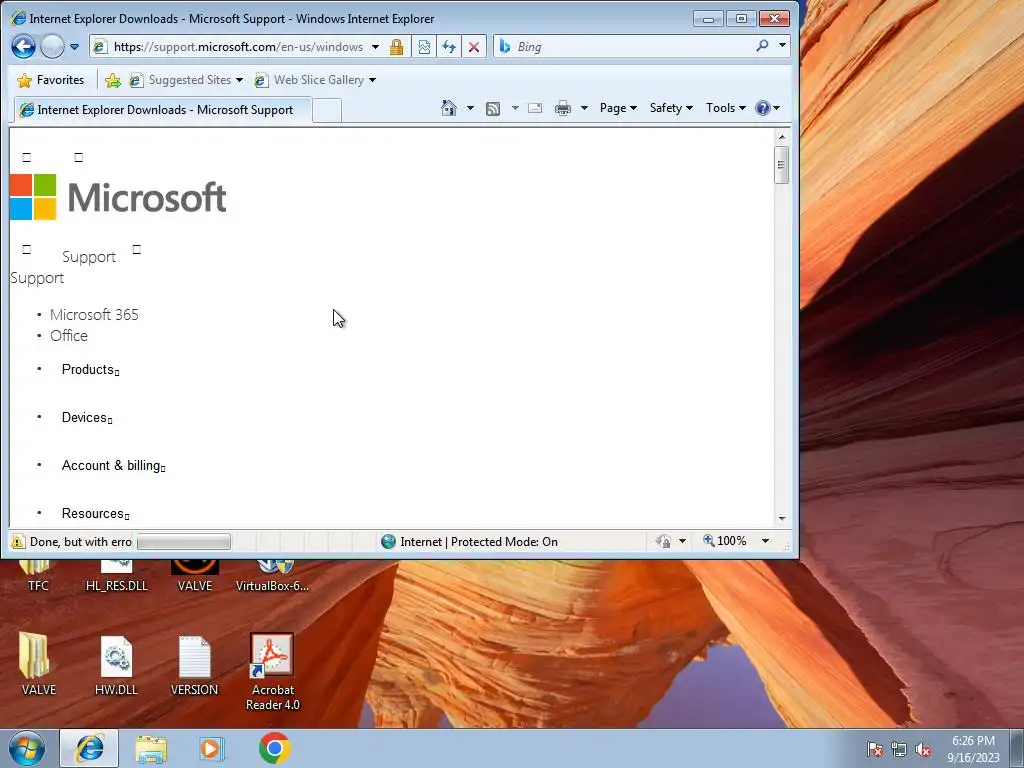Click the Forward navigation button
The image size is (1024, 768).
pyautogui.click(x=52, y=46)
